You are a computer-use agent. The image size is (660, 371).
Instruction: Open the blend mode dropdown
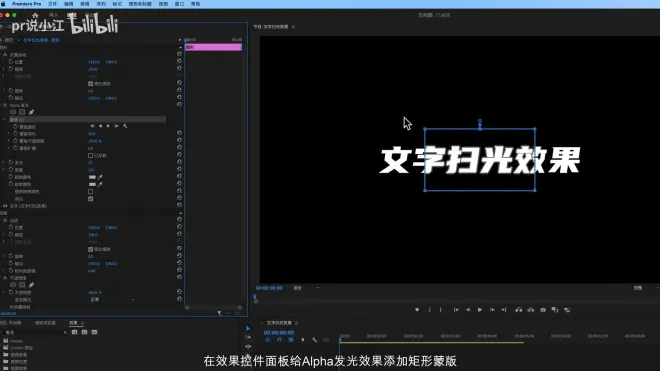pyautogui.click(x=112, y=299)
